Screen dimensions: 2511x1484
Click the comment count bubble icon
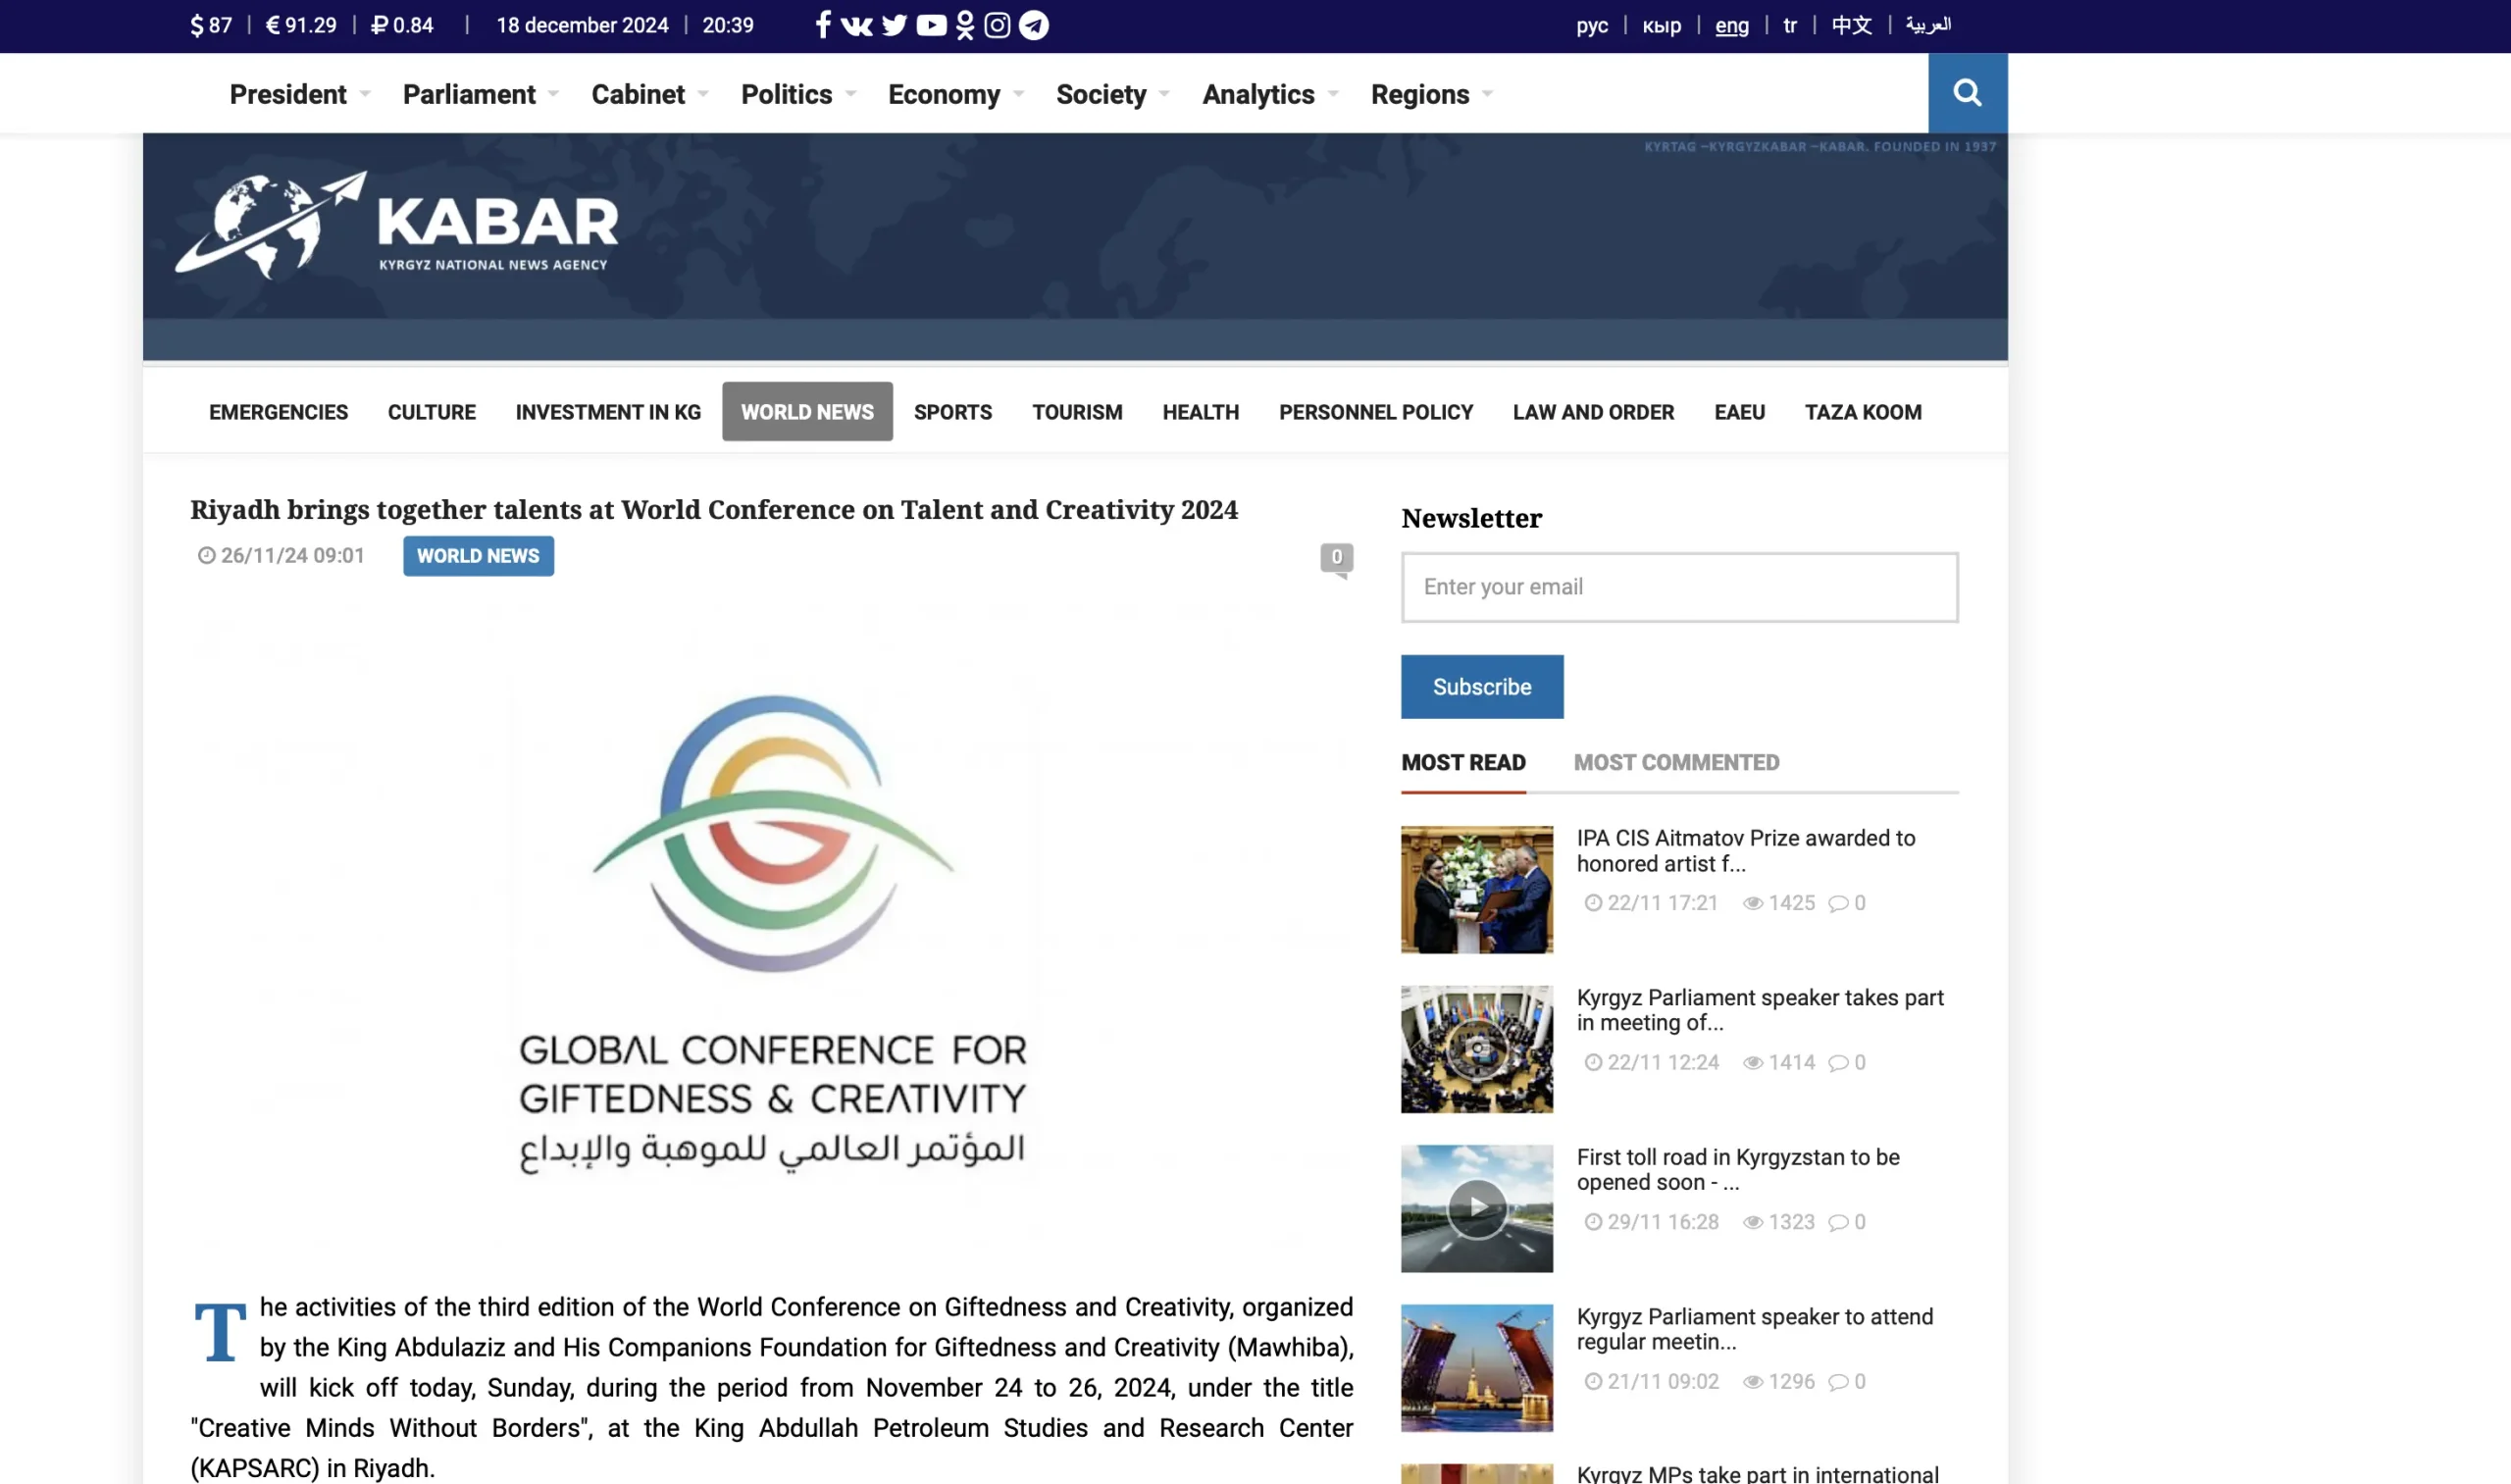(1336, 558)
